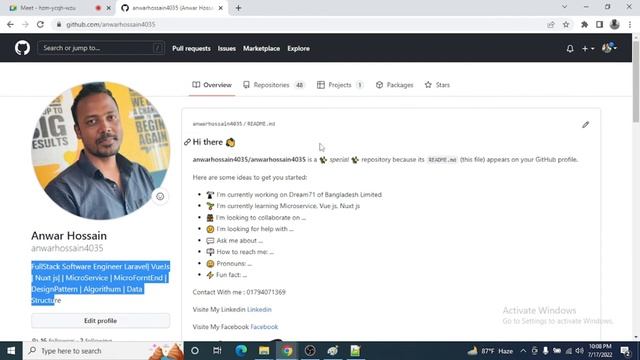Open the user avatar menu in header
640x360 pixels.
609,48
